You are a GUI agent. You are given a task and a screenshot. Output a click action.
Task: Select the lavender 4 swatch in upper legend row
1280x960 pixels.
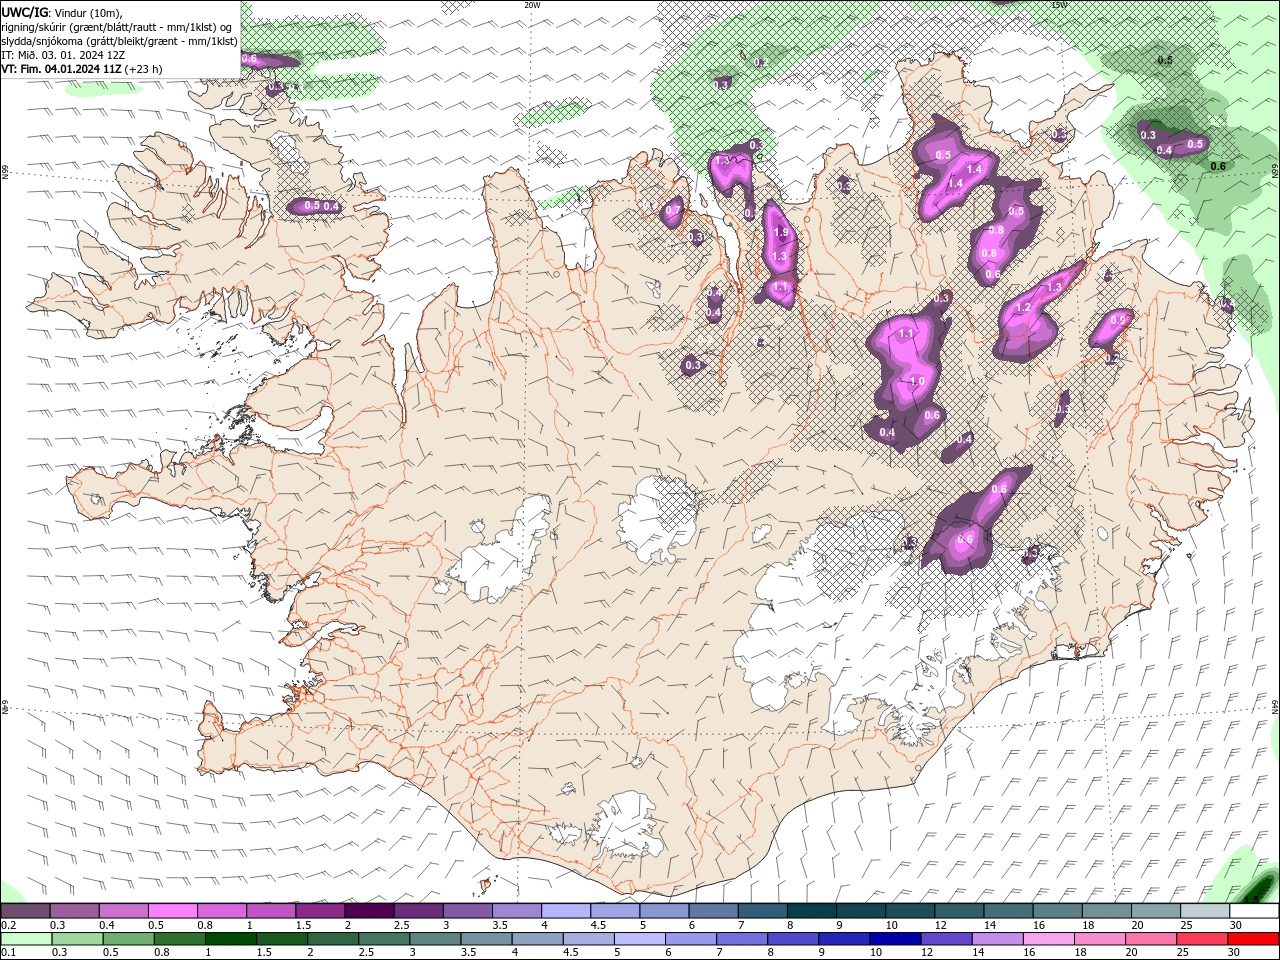(564, 911)
